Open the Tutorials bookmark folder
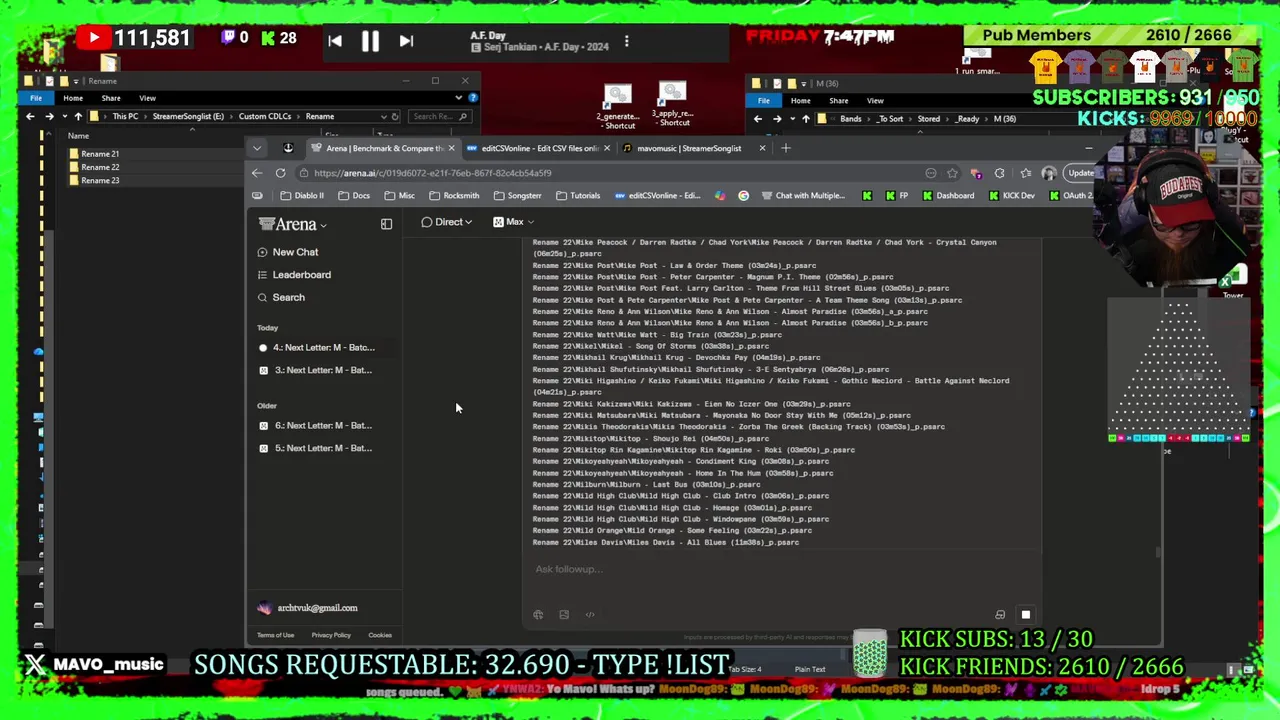 point(579,196)
